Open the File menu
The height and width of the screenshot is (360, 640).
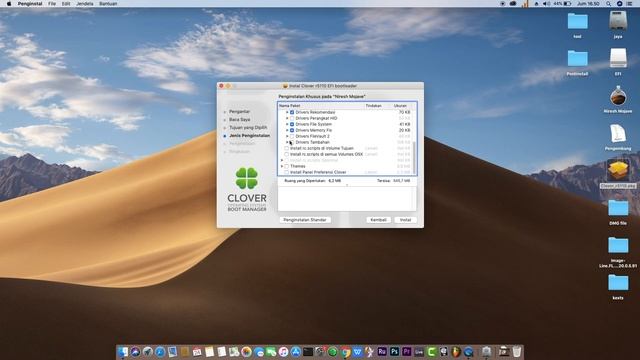(x=52, y=4)
